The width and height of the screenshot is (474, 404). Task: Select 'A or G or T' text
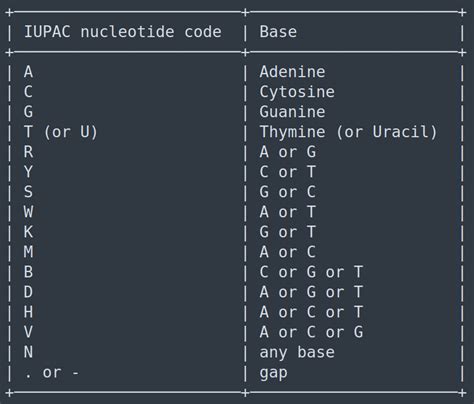click(311, 292)
